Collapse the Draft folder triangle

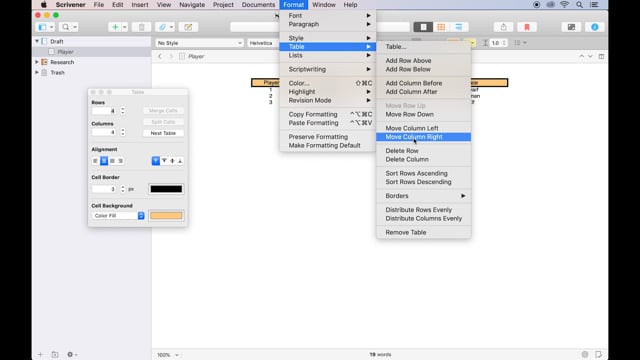[x=37, y=41]
